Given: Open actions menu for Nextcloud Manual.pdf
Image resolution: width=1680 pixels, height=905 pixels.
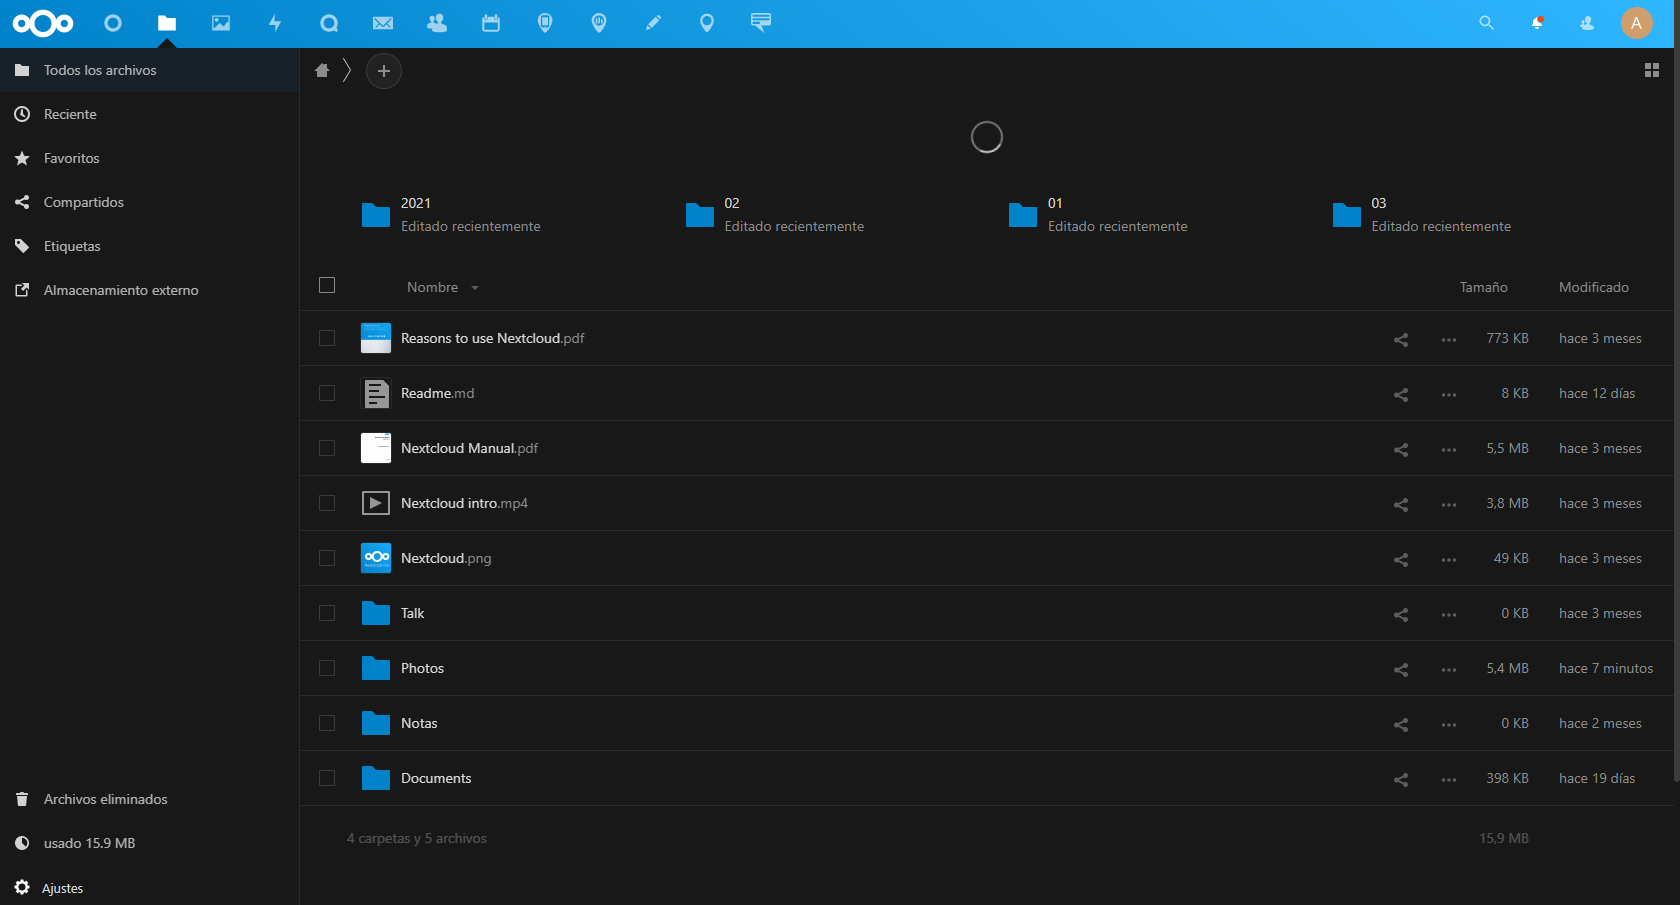Looking at the screenshot, I should click(x=1449, y=450).
